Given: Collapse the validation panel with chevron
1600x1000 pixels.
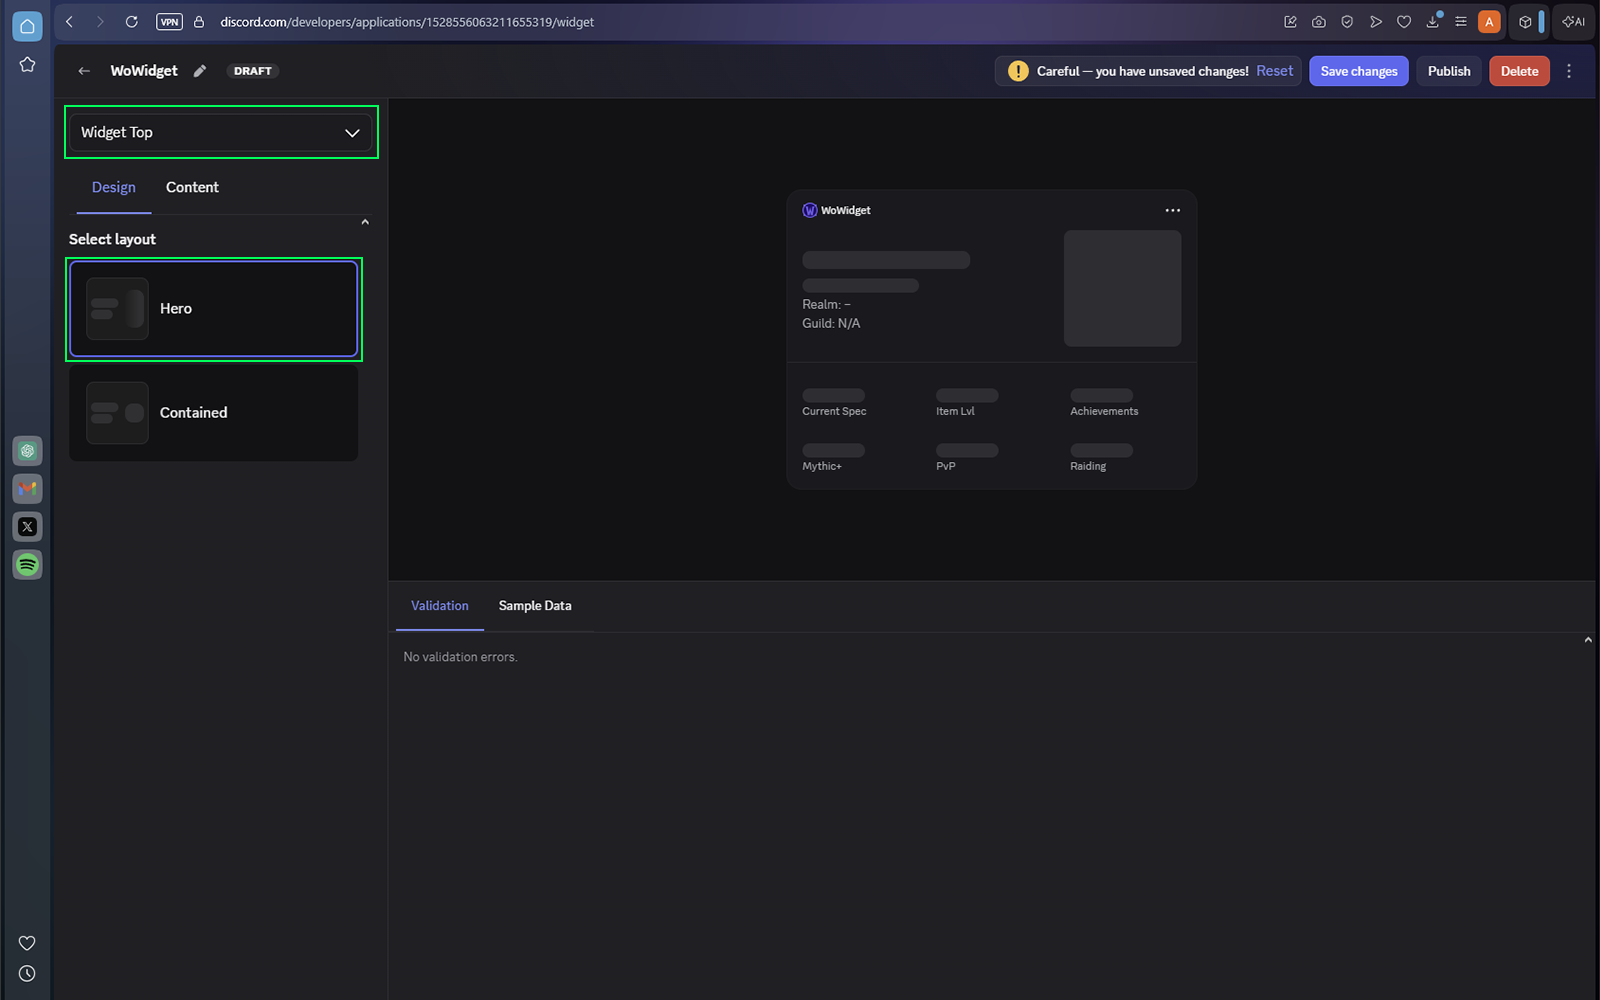Looking at the screenshot, I should pos(1588,640).
